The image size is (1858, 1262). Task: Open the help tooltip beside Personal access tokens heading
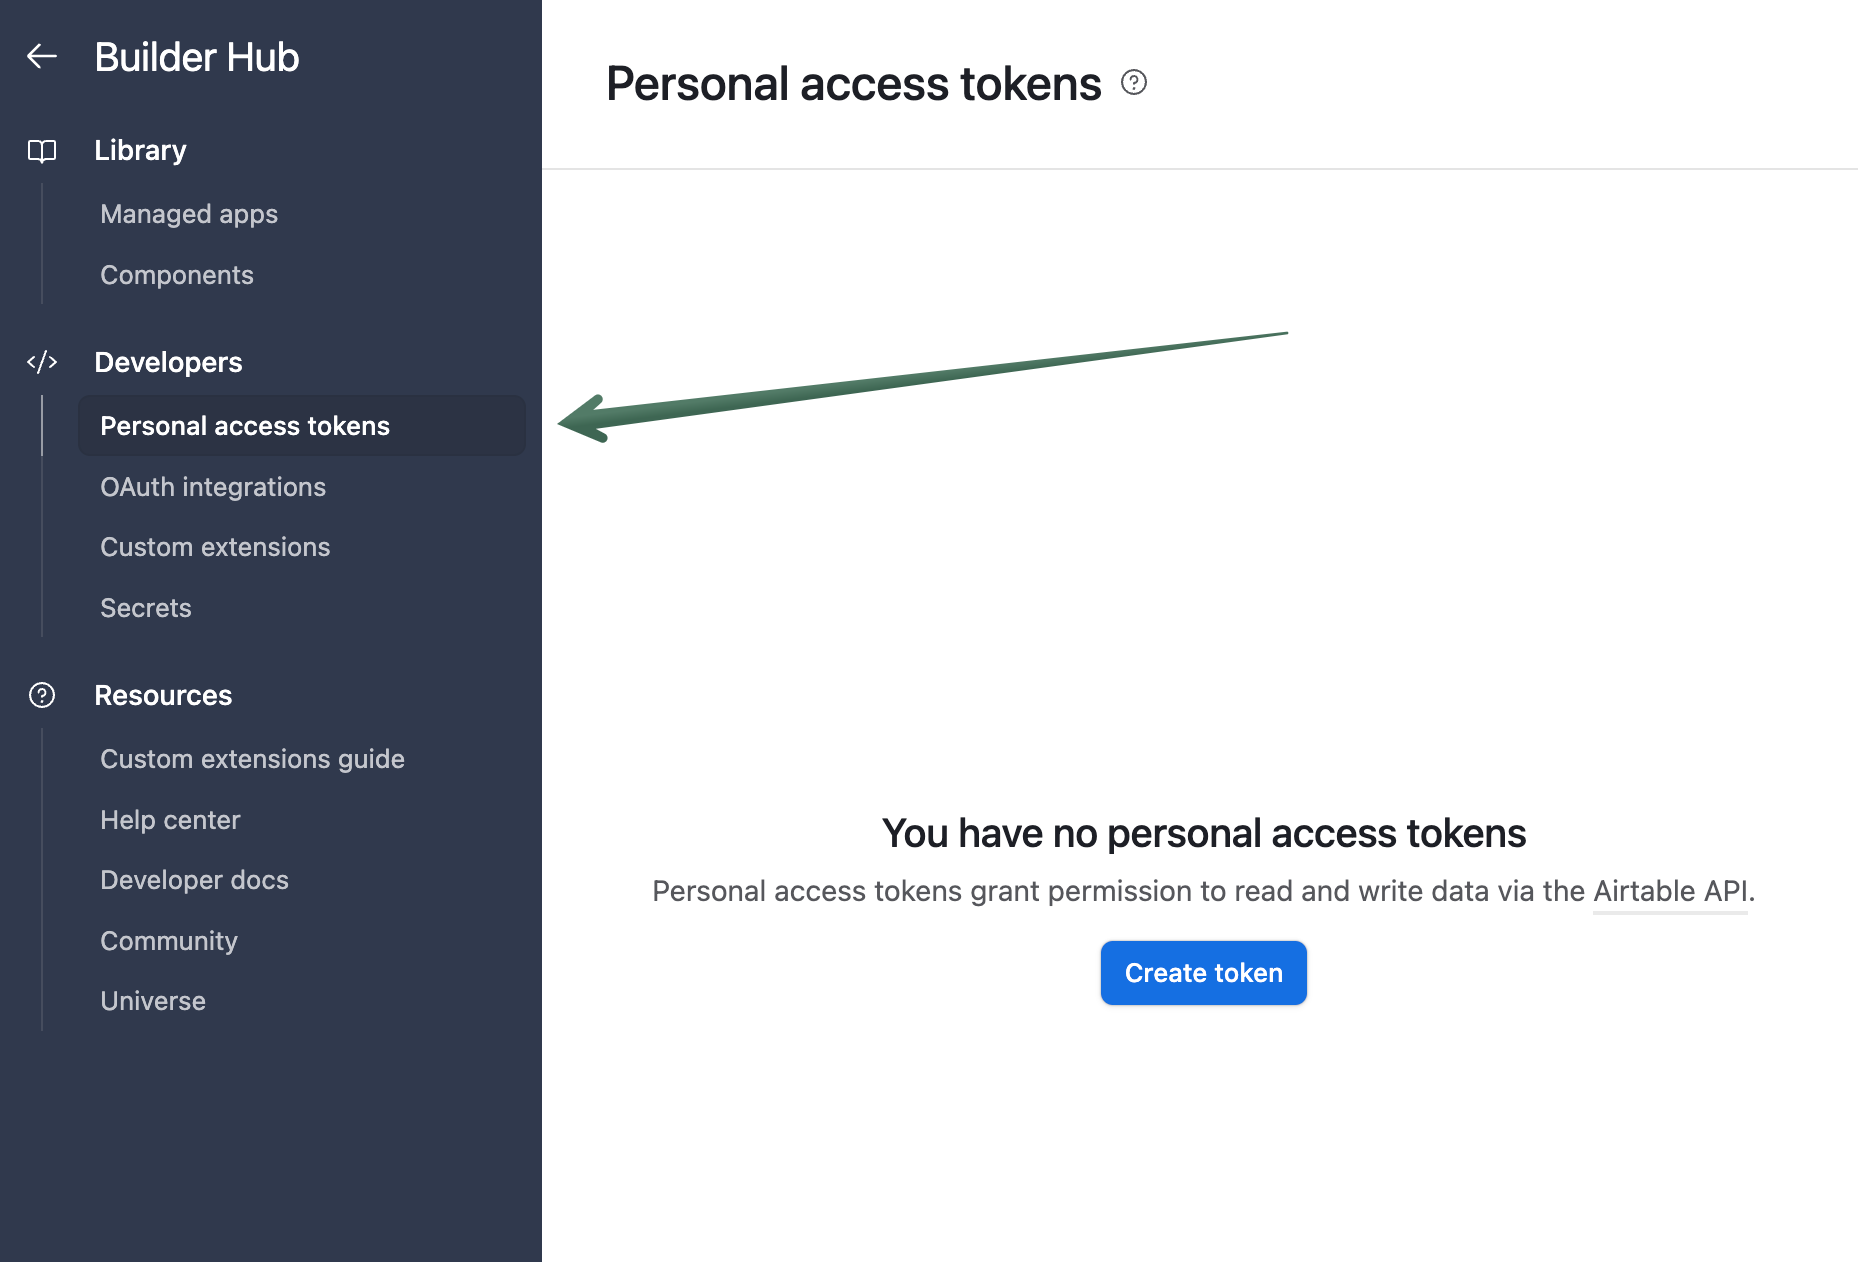pyautogui.click(x=1133, y=84)
